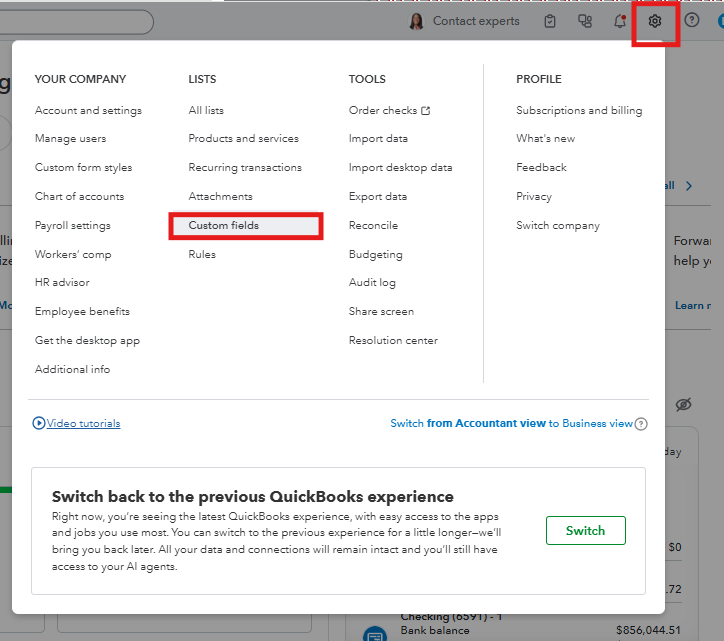Toggle the crossed-eye privacy icon
The height and width of the screenshot is (641, 724).
(683, 405)
